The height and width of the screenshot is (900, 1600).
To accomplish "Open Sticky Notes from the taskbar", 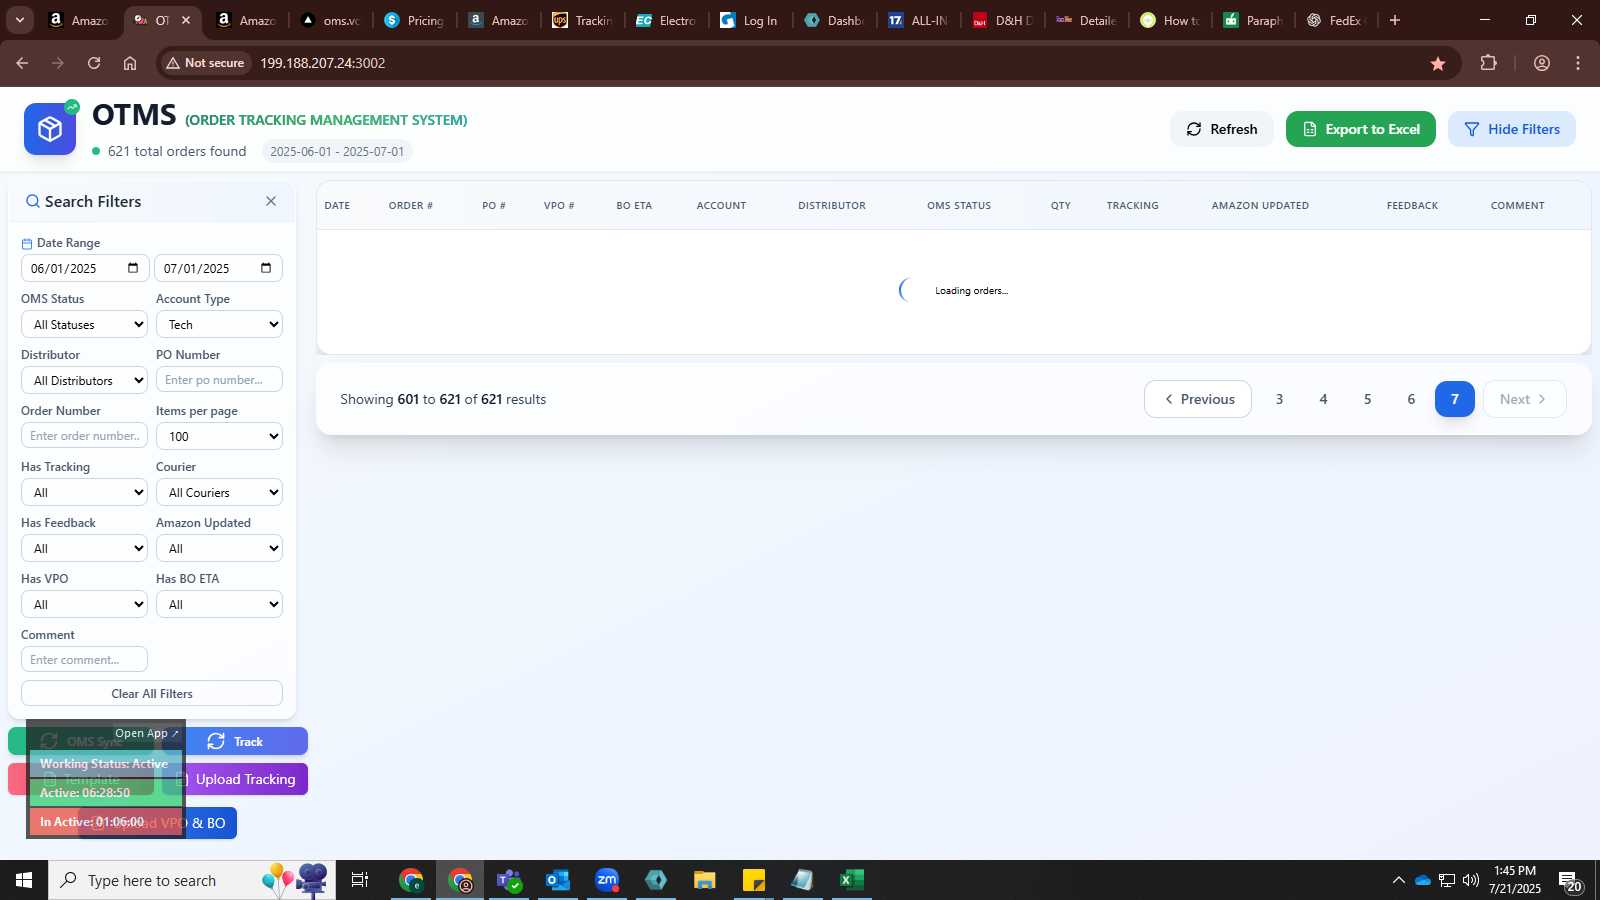I will [x=754, y=880].
